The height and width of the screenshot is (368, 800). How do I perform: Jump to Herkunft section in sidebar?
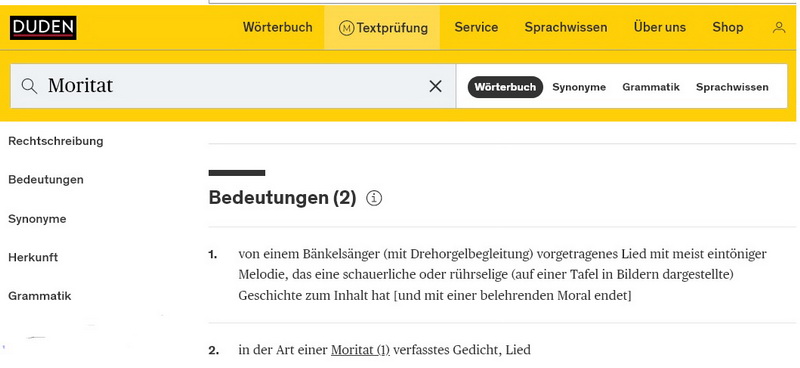(33, 257)
